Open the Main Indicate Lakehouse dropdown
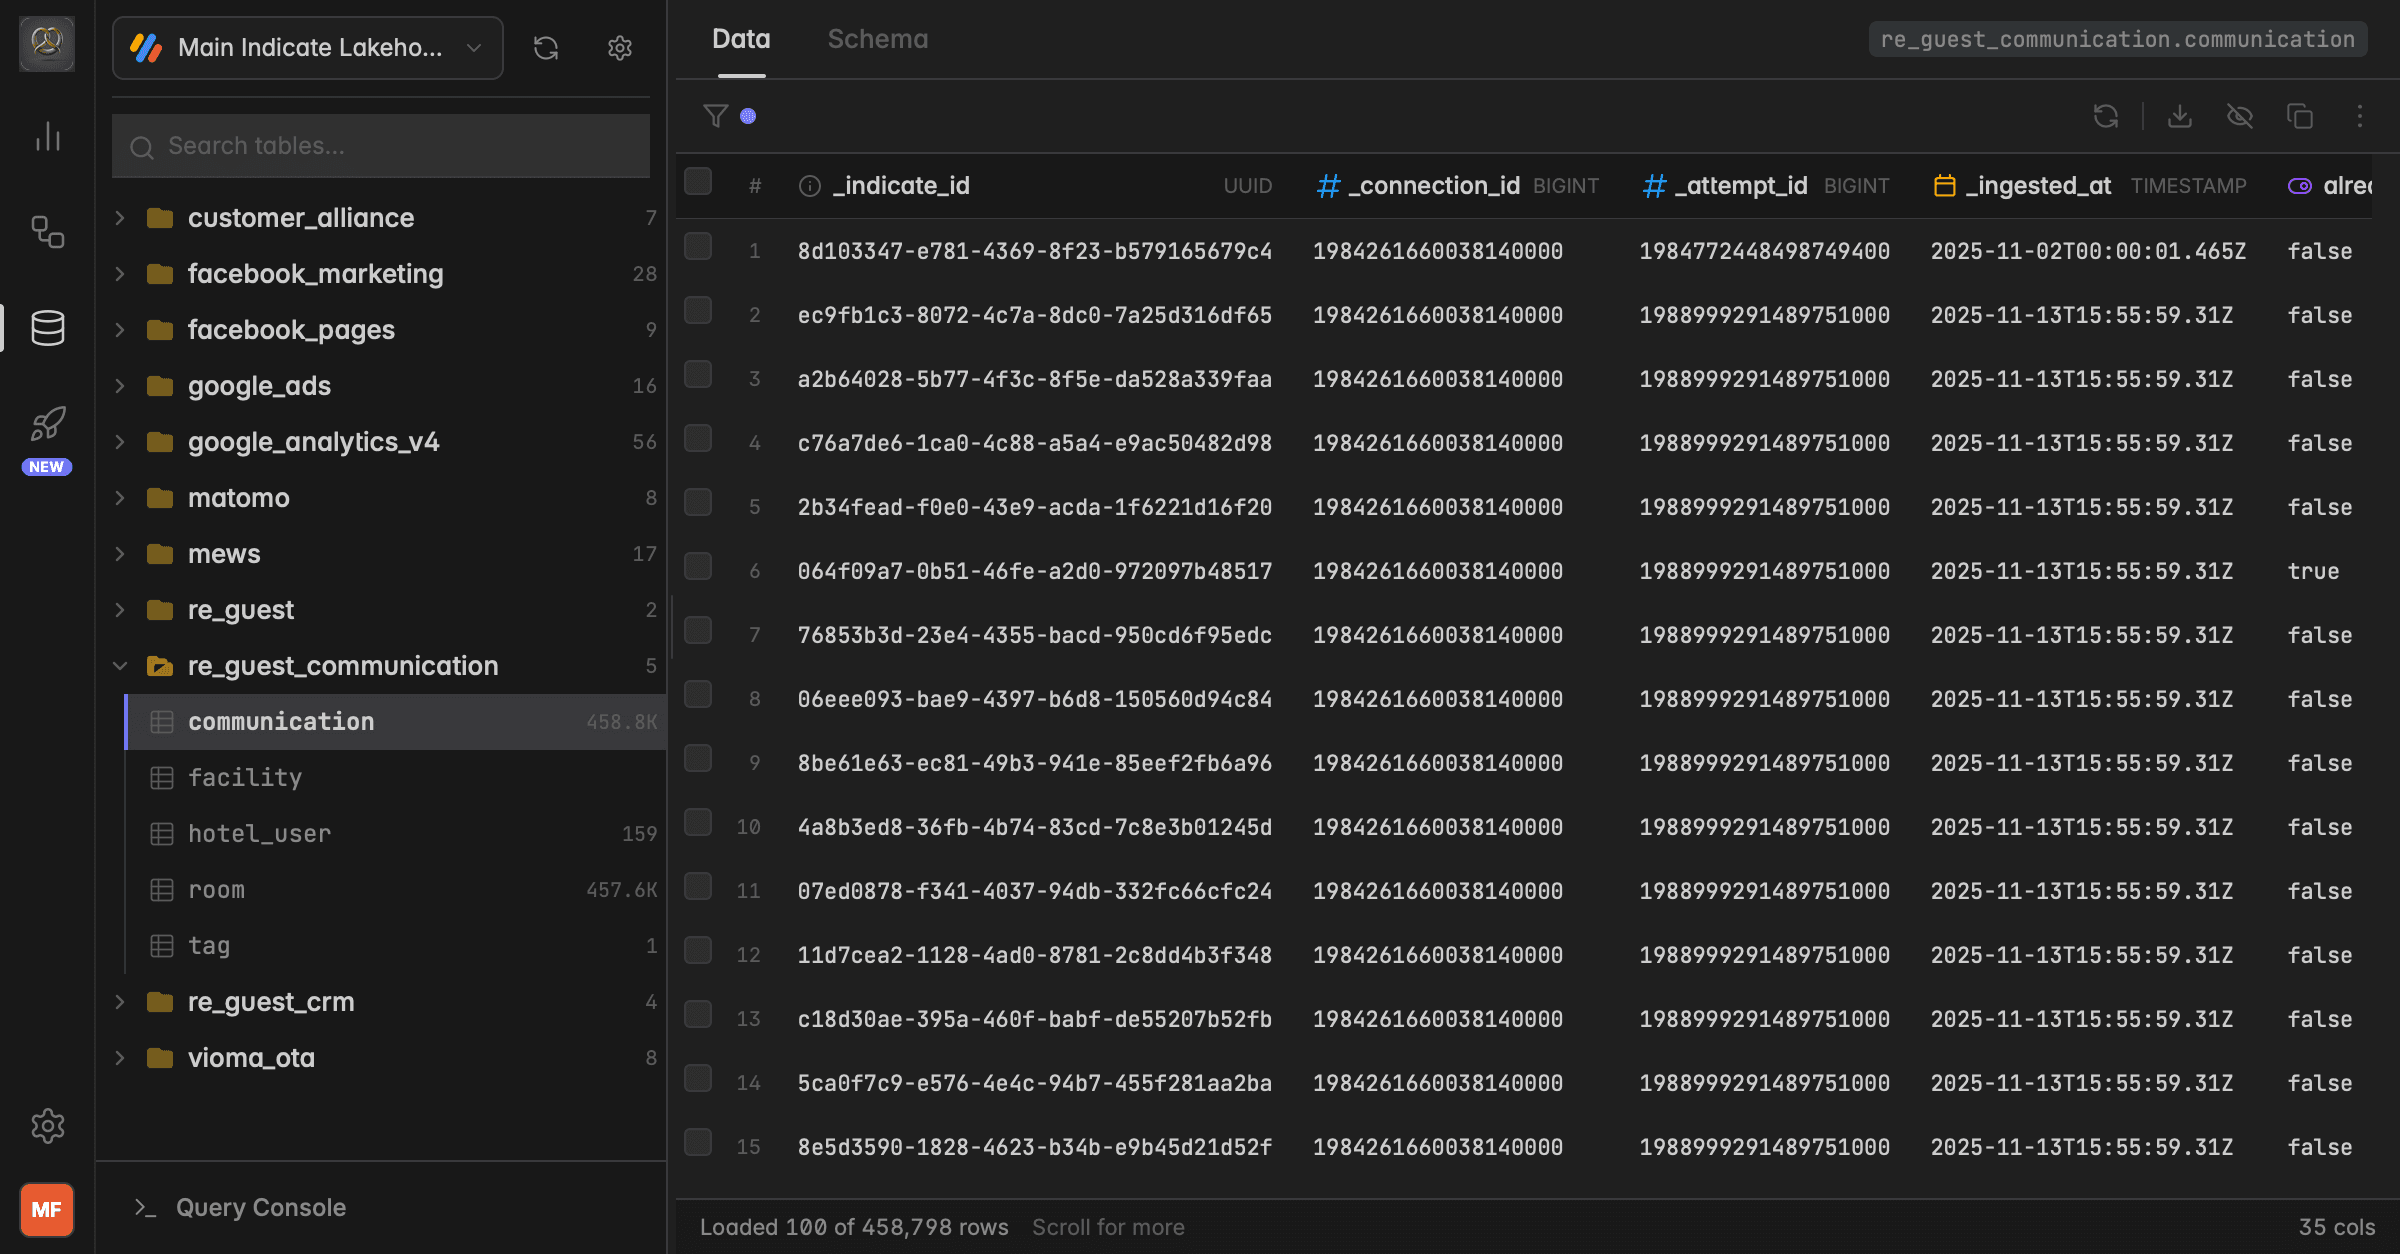Viewport: 2400px width, 1254px height. (308, 48)
